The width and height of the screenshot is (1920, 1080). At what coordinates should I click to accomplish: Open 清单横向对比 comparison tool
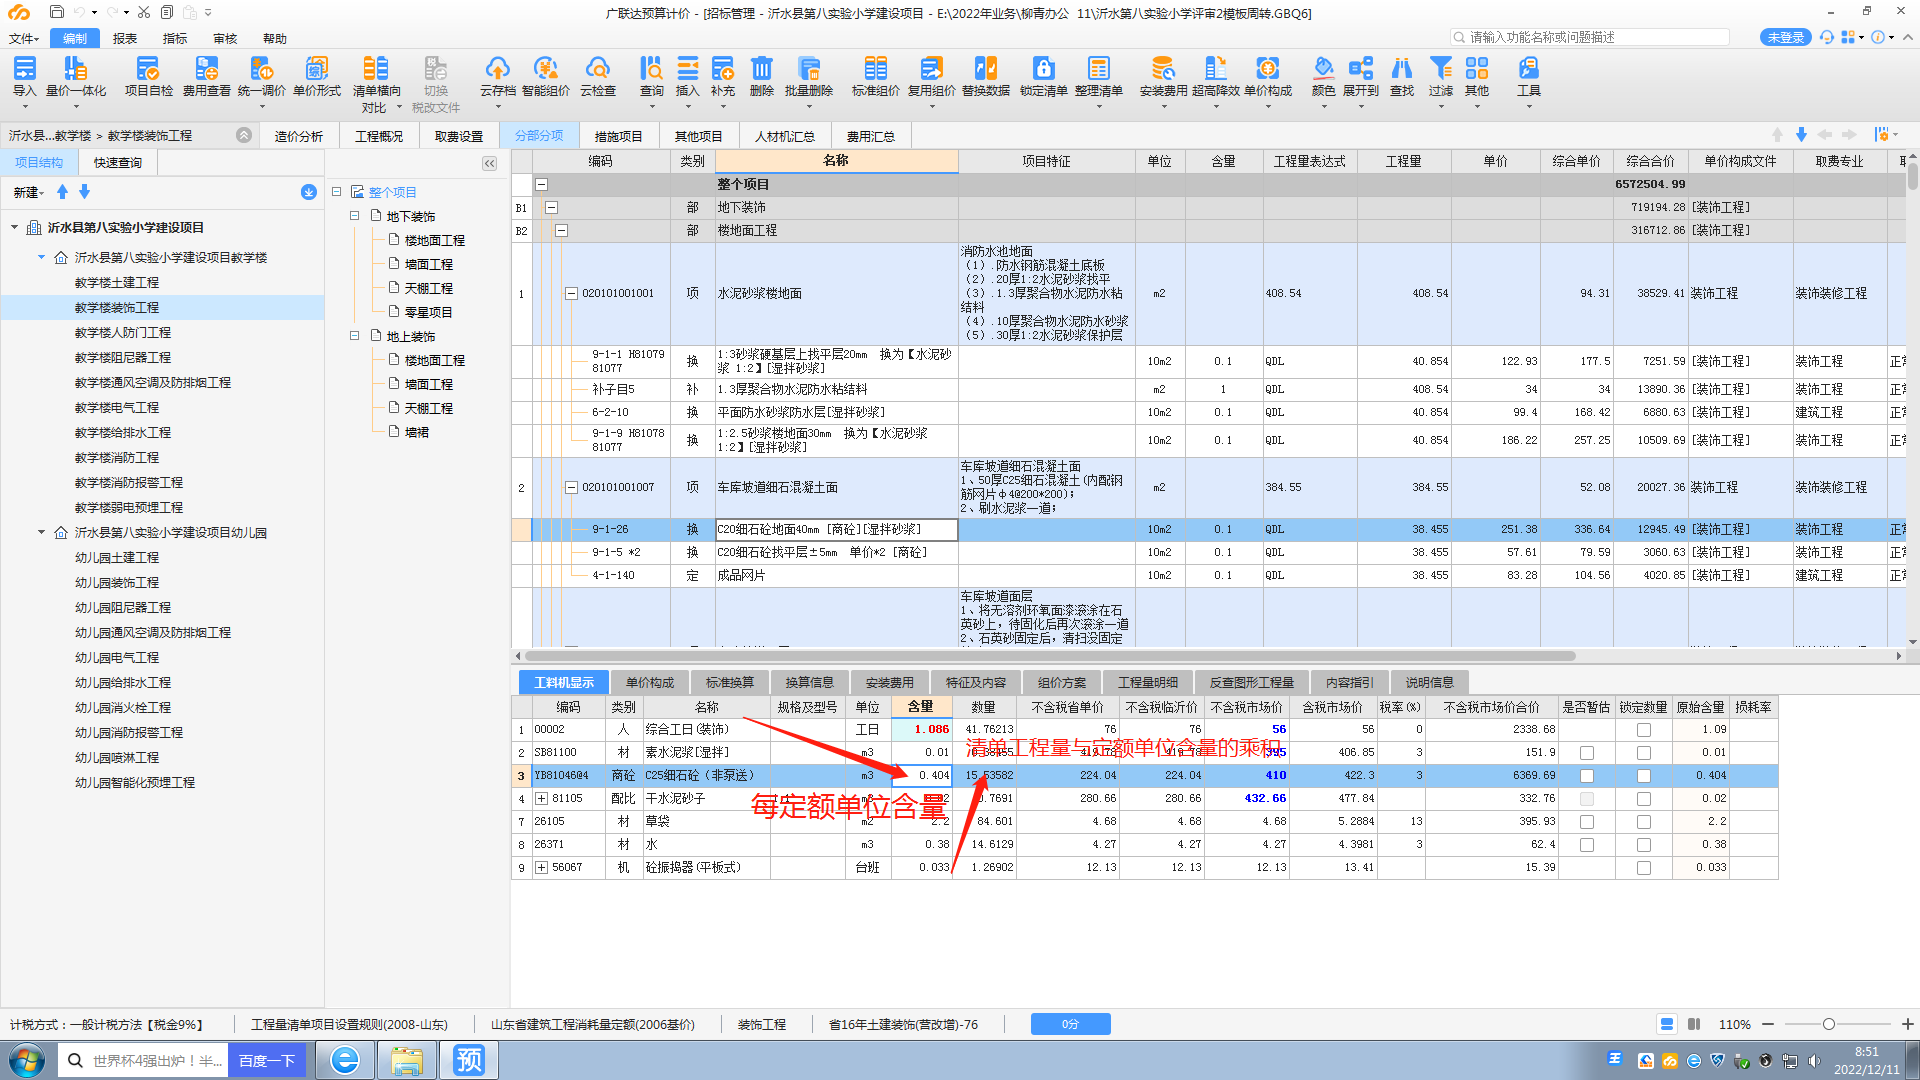click(x=376, y=83)
